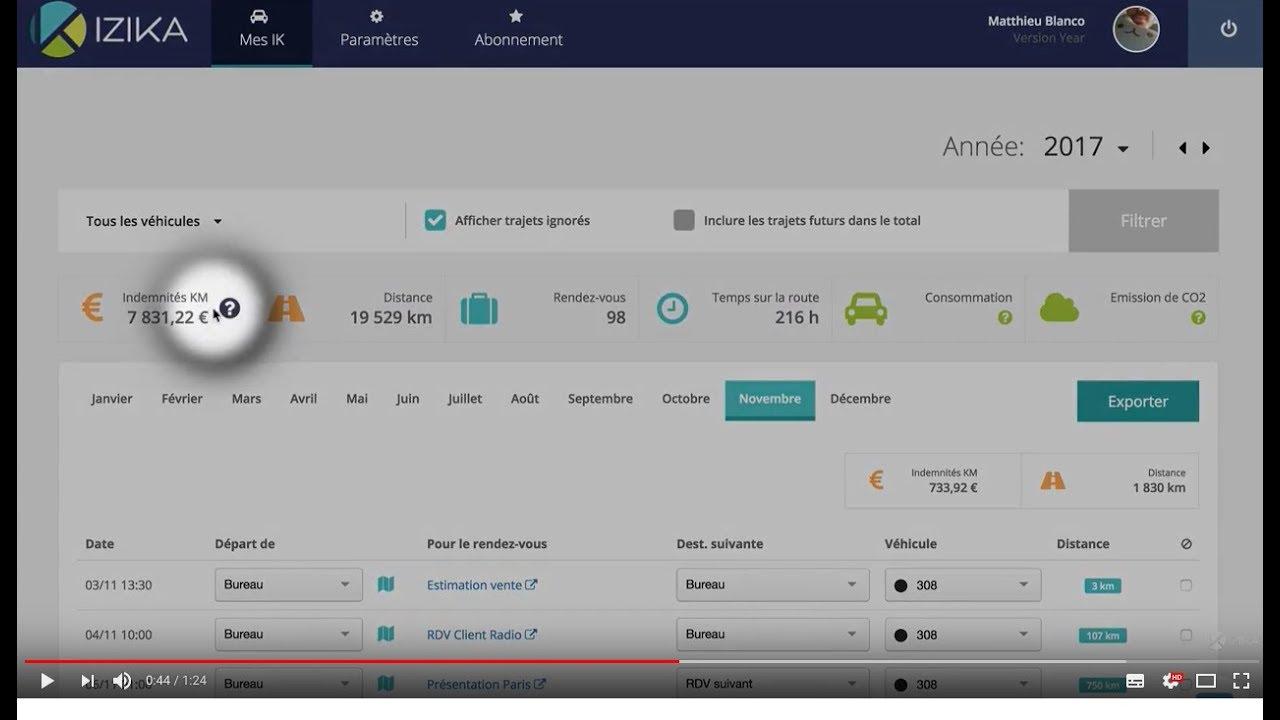This screenshot has width=1280, height=720.
Task: Switch to the Paramètres tab
Action: pyautogui.click(x=379, y=30)
